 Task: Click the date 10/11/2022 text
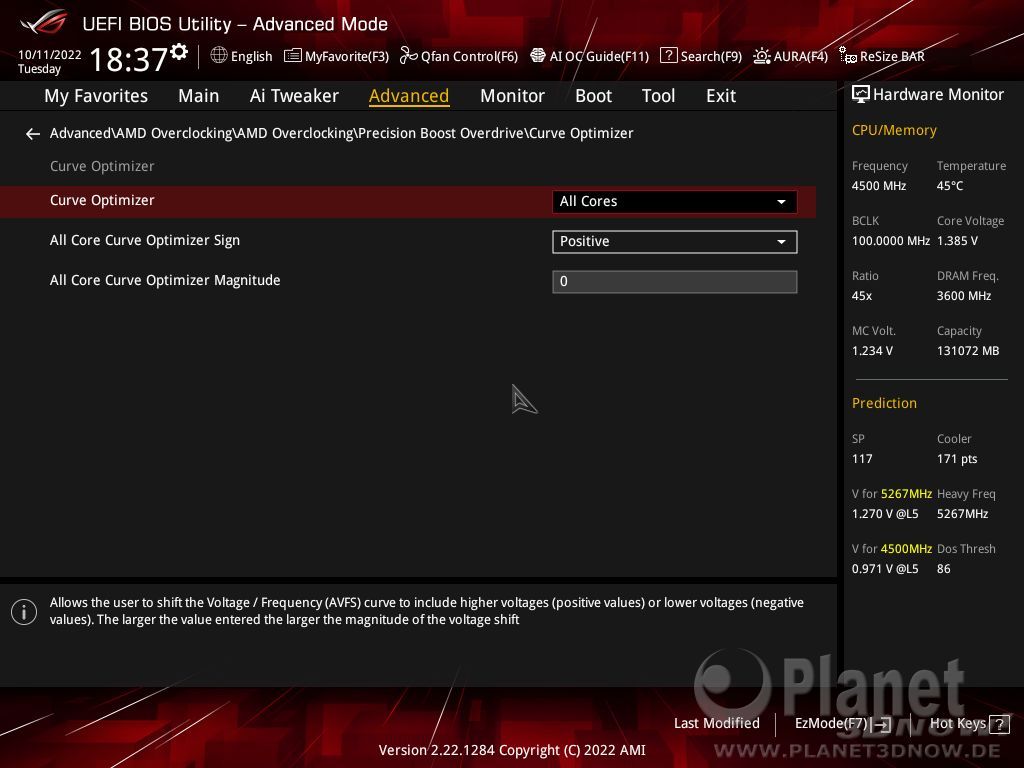(x=50, y=55)
